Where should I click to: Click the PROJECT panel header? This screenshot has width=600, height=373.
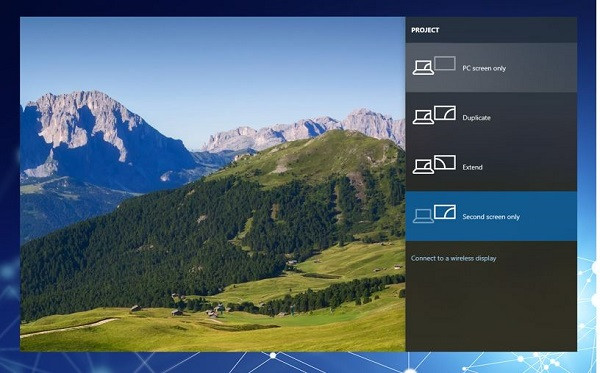coord(491,30)
